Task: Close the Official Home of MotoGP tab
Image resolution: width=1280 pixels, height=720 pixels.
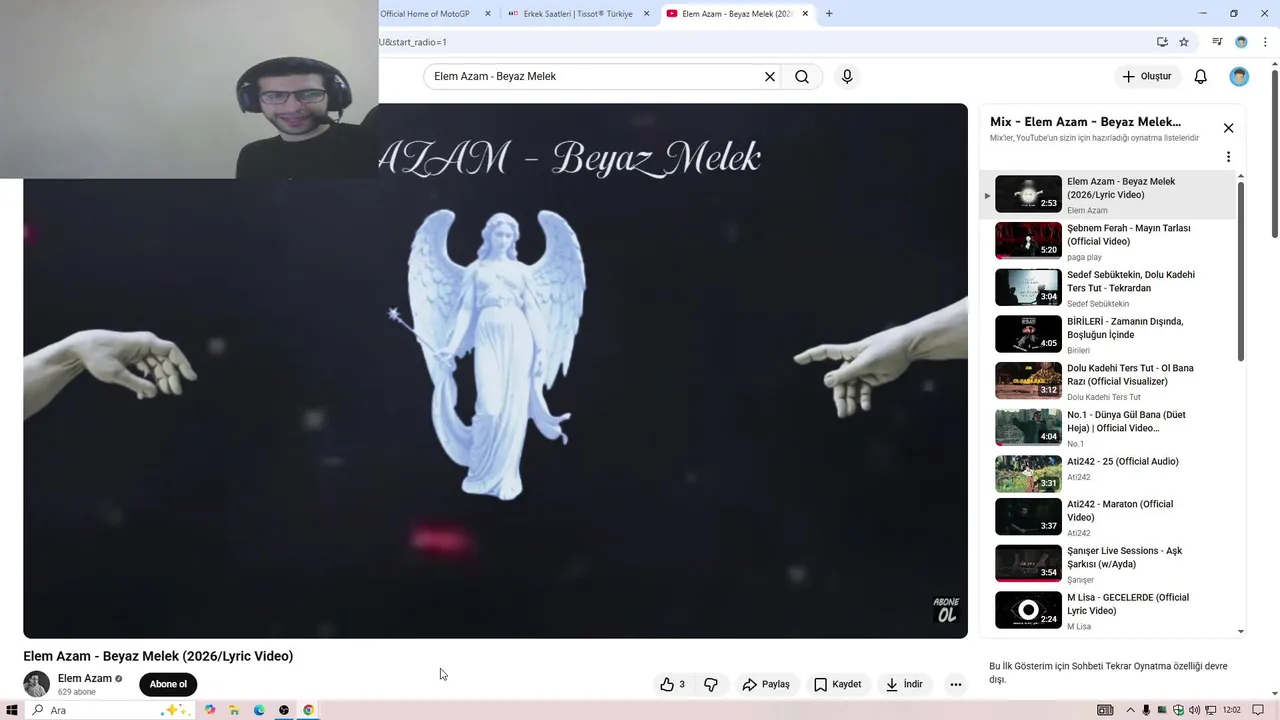Action: click(488, 14)
